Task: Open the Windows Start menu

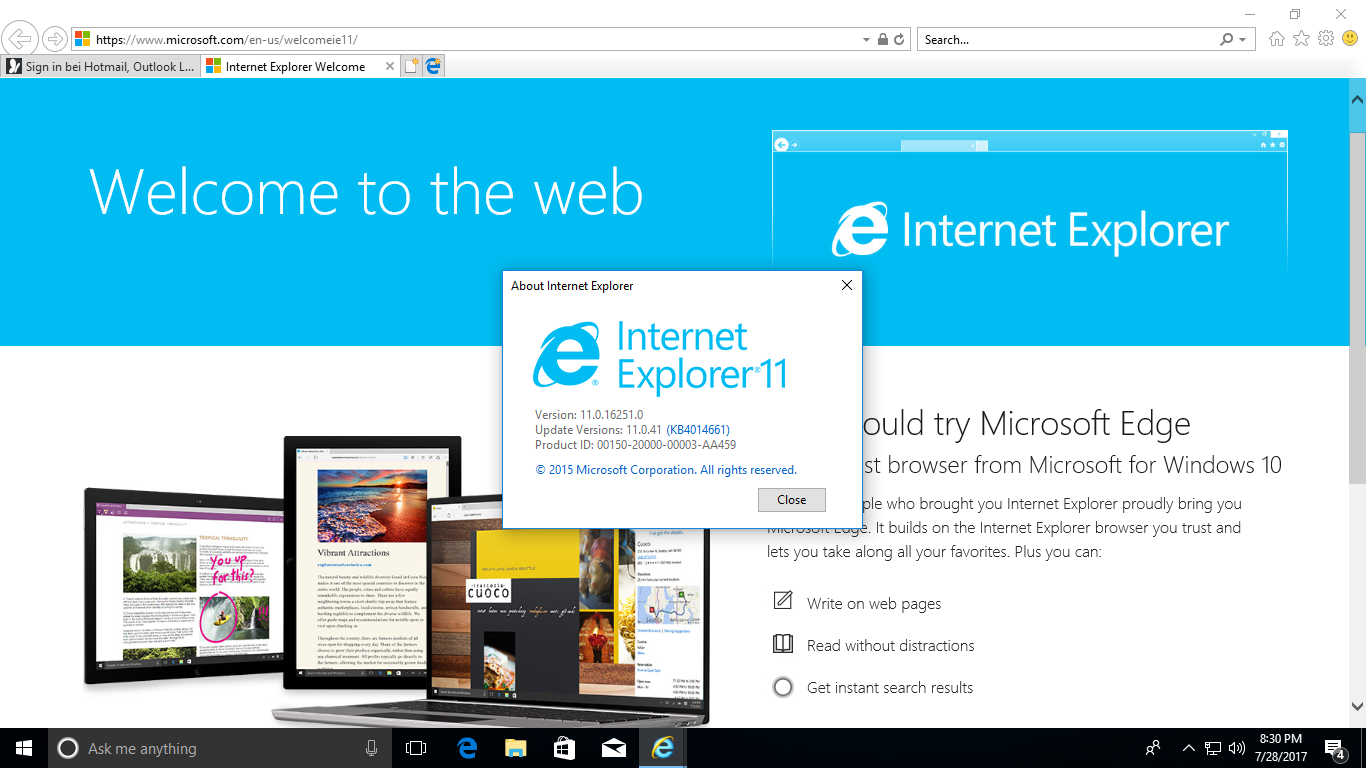Action: tap(24, 748)
